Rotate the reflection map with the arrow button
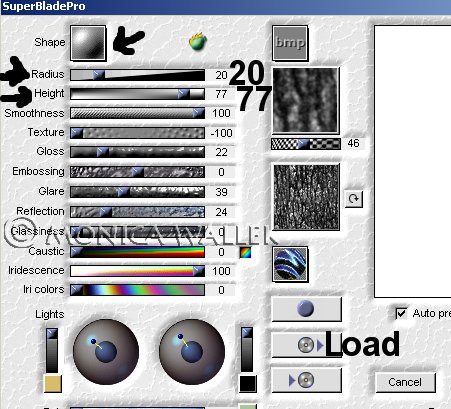The image size is (451, 409). coord(354,199)
